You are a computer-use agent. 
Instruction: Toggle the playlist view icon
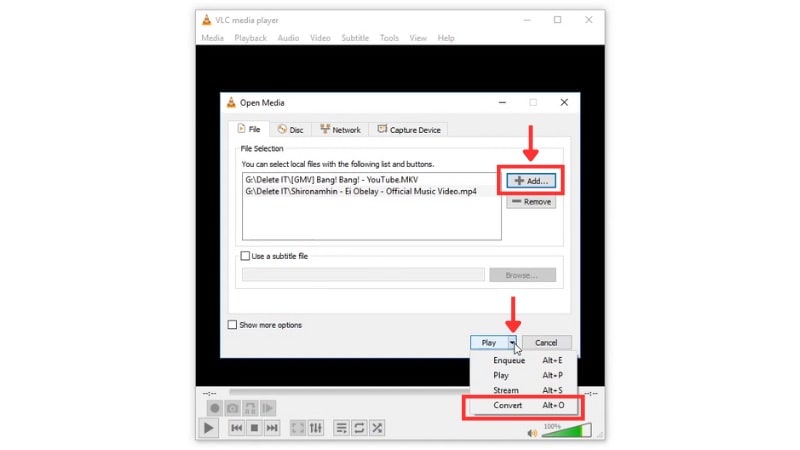click(341, 428)
